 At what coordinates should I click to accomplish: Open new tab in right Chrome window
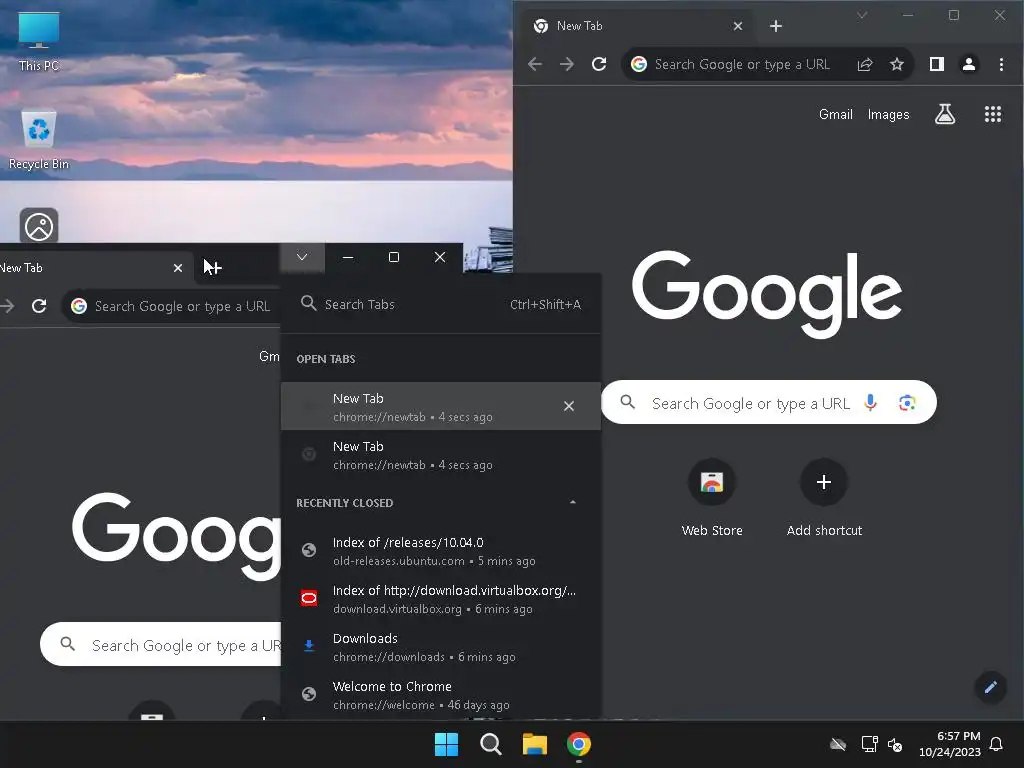(x=776, y=26)
